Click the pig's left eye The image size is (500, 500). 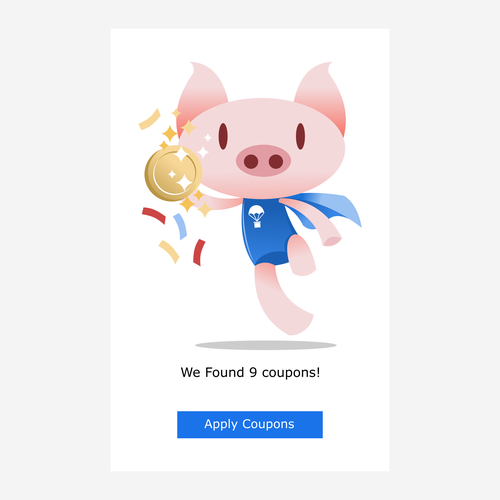(x=223, y=136)
